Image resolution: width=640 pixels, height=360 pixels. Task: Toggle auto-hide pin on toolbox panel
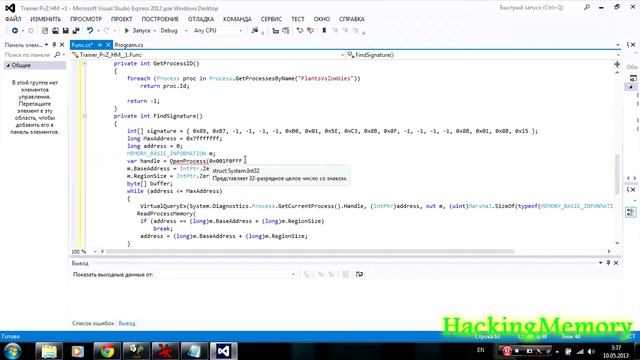click(54, 45)
